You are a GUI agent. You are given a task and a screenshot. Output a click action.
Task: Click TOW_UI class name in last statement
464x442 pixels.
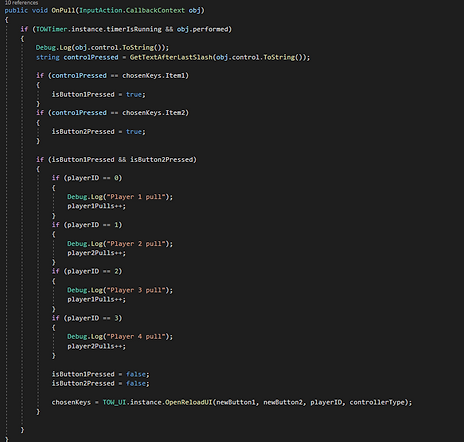(x=114, y=402)
